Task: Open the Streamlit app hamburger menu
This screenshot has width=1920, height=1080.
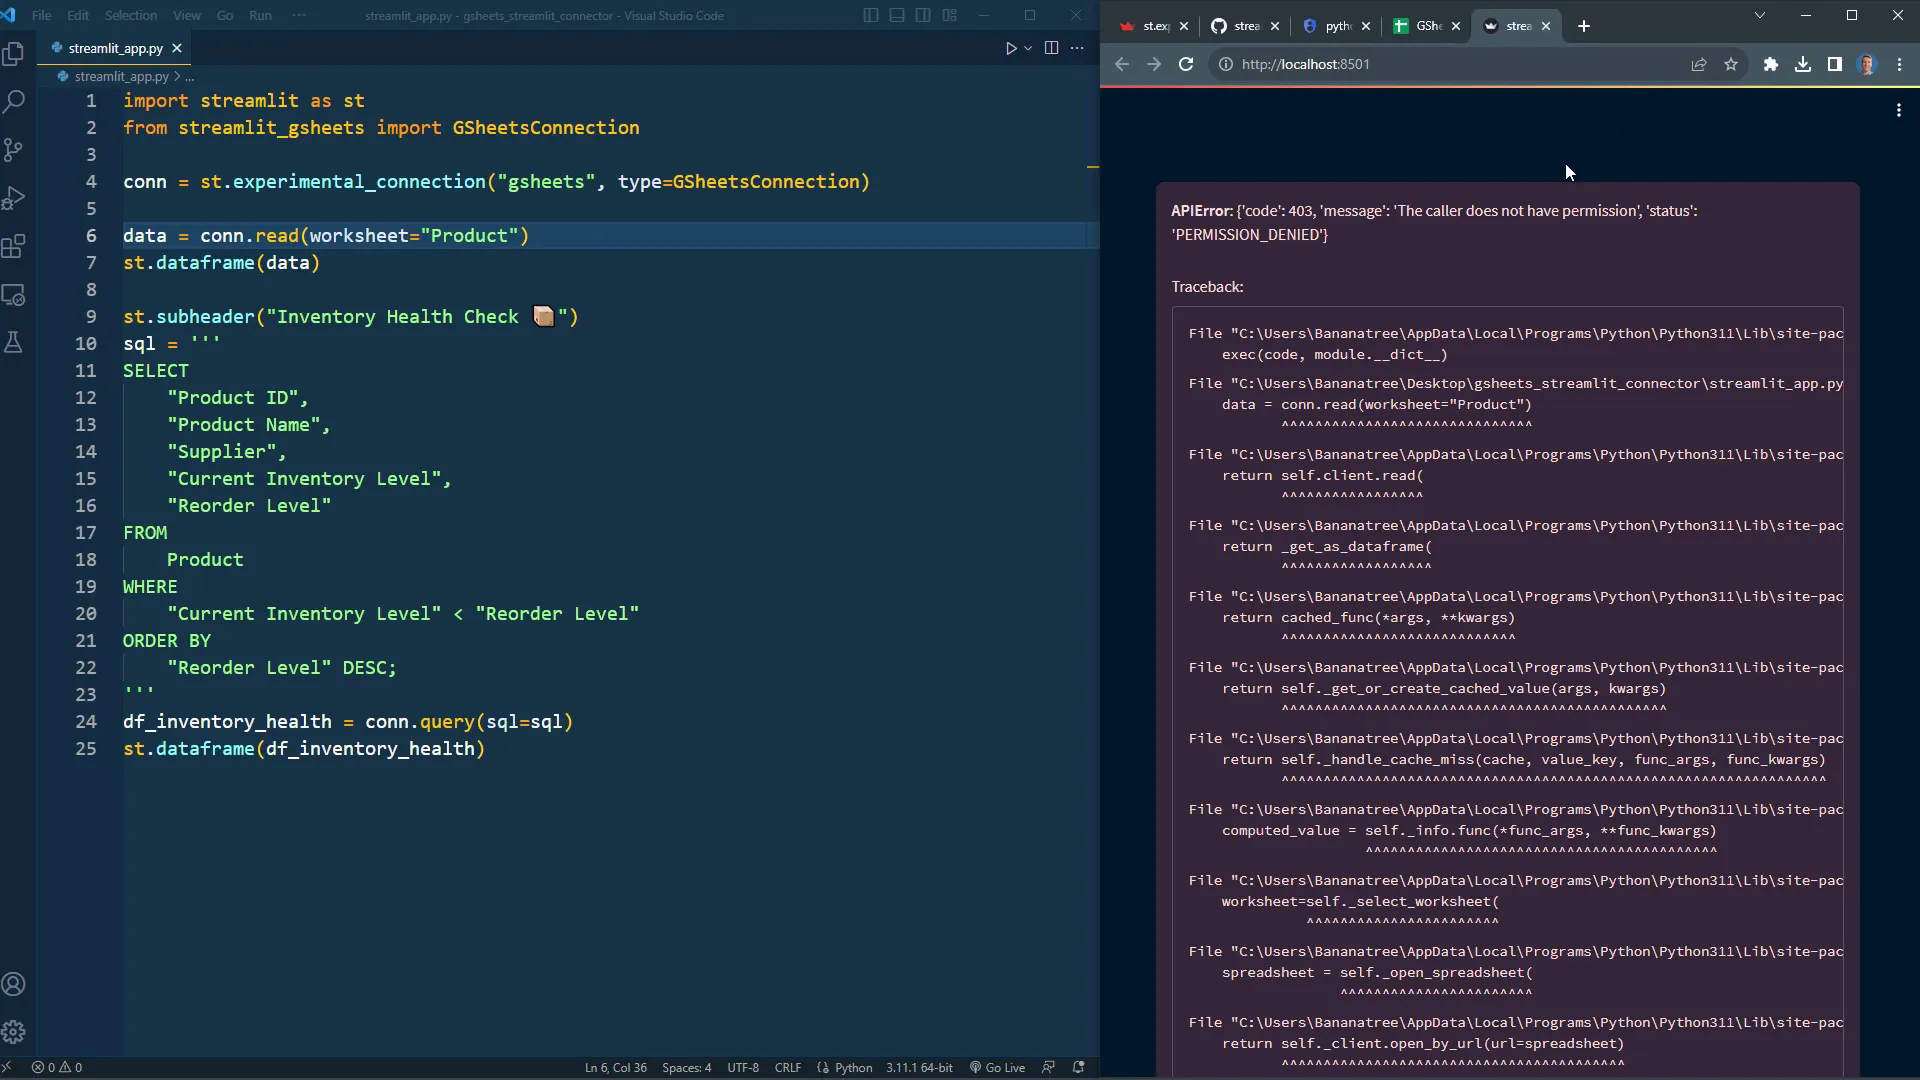Action: click(1898, 111)
